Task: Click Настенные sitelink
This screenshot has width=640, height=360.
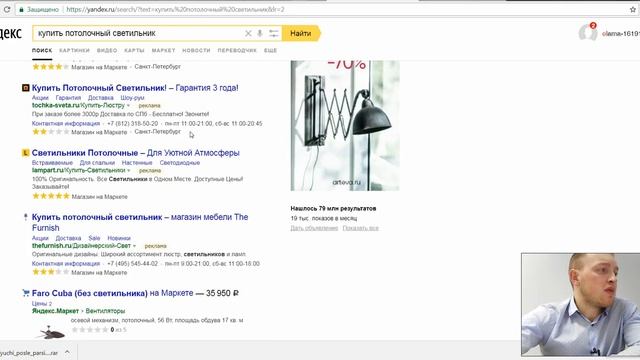Action: 137,163
